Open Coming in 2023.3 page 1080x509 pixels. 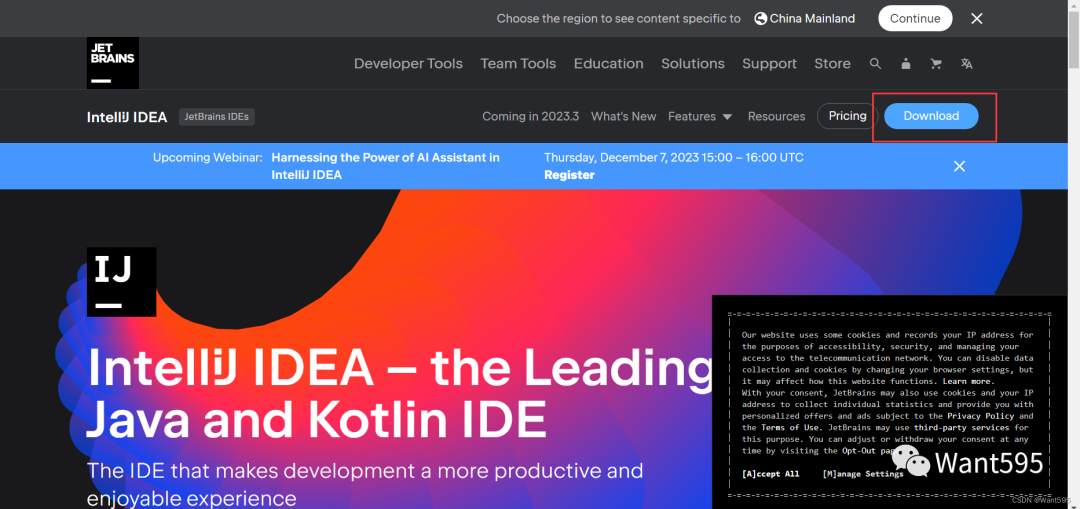click(530, 116)
